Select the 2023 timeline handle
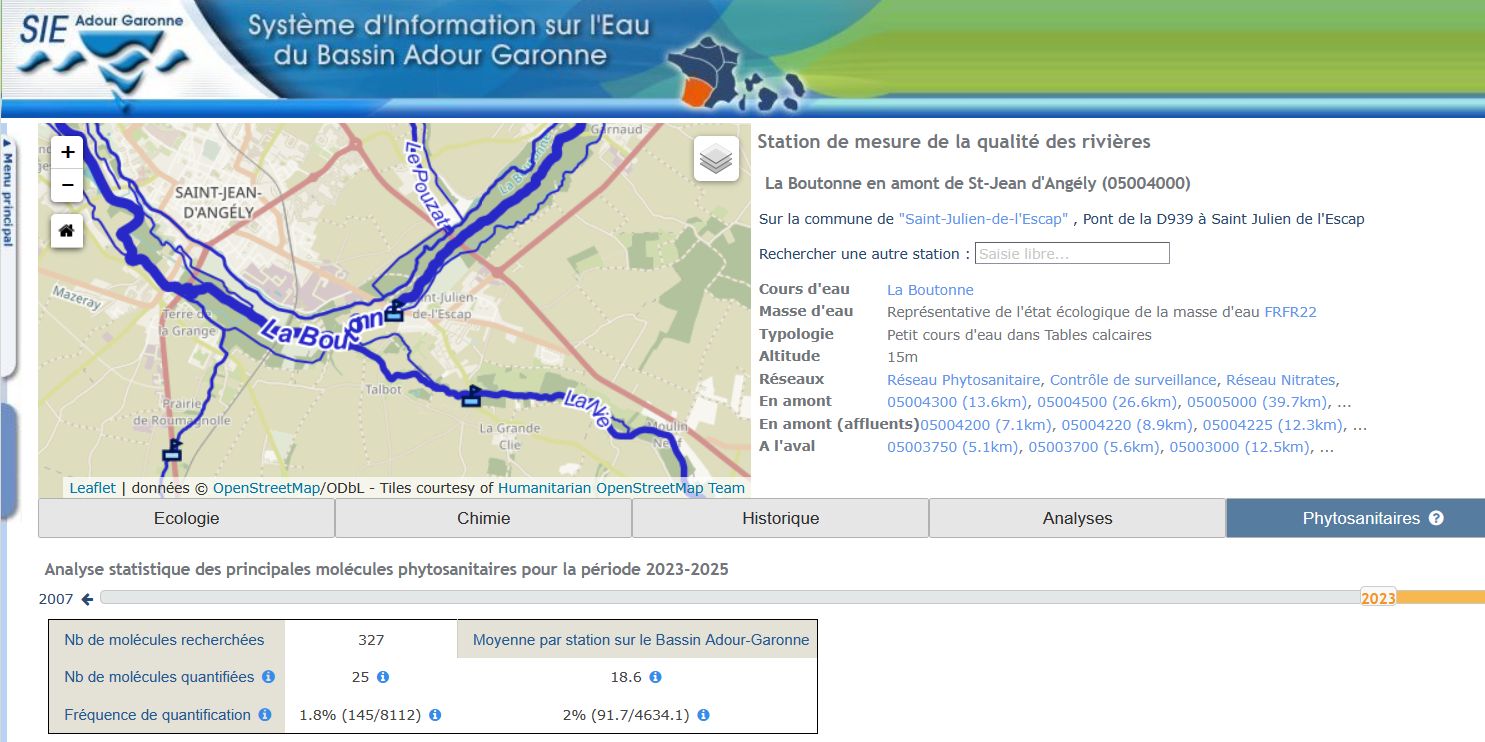 click(1378, 598)
